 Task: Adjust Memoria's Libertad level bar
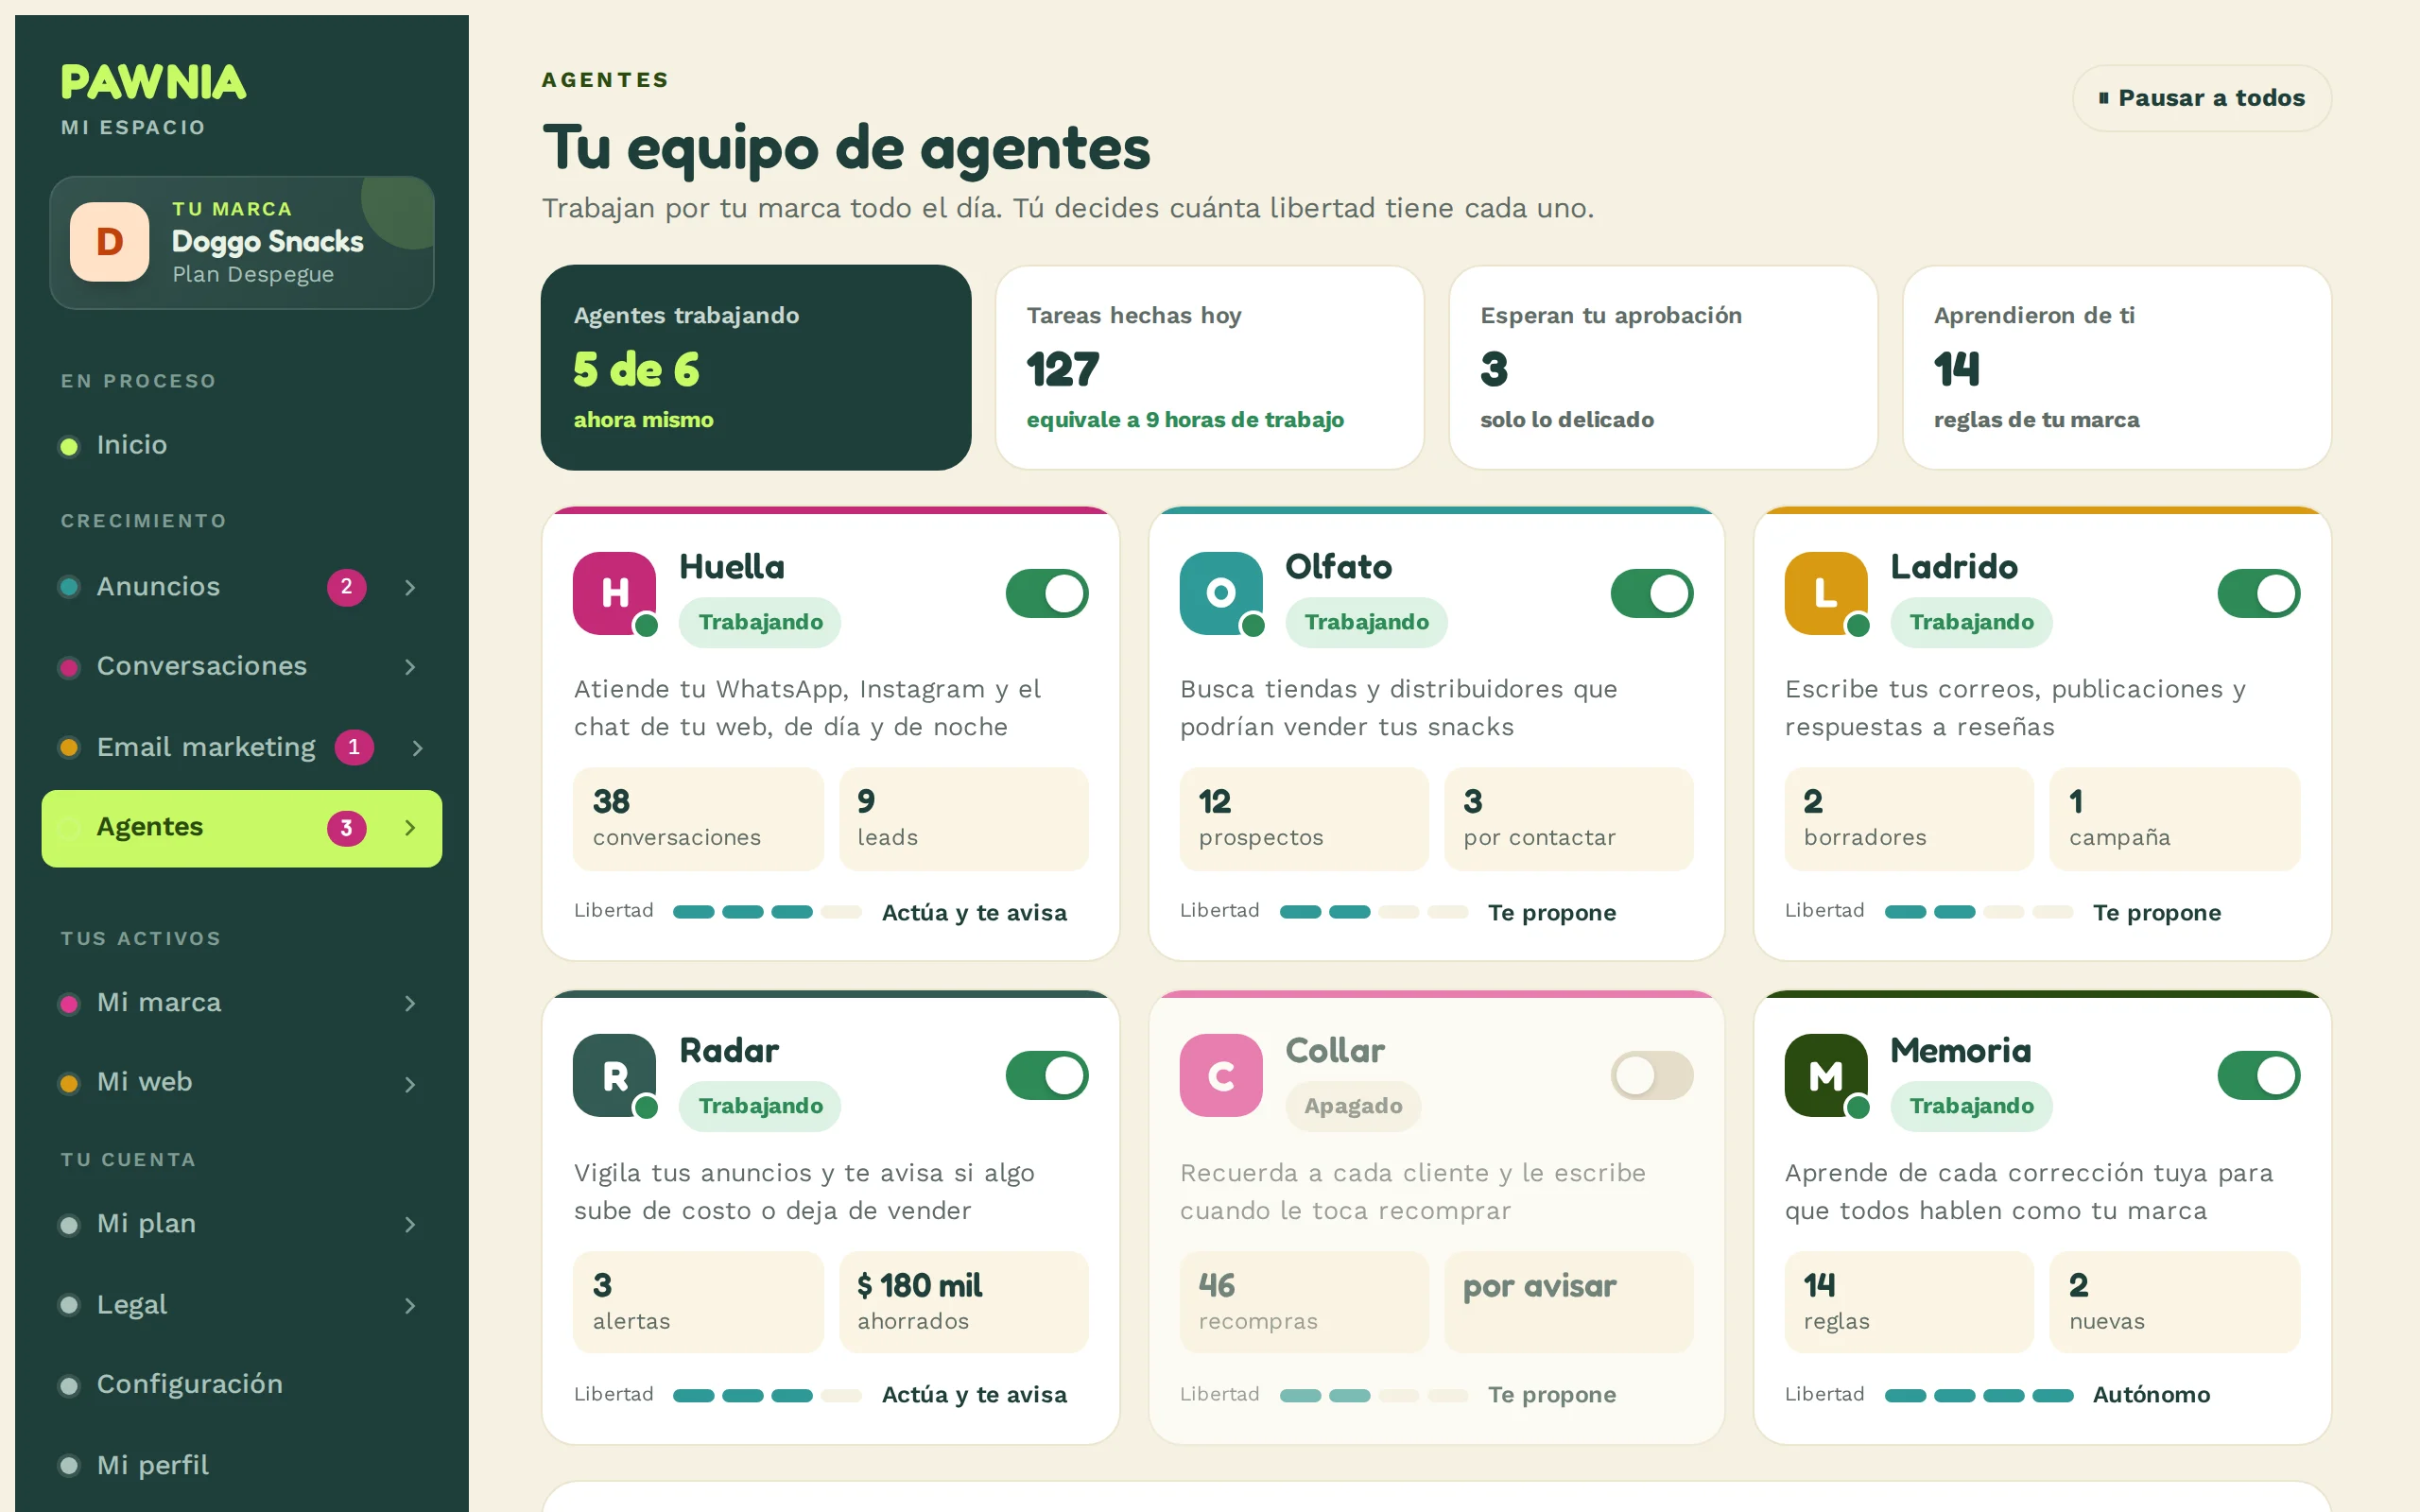pos(1979,1395)
